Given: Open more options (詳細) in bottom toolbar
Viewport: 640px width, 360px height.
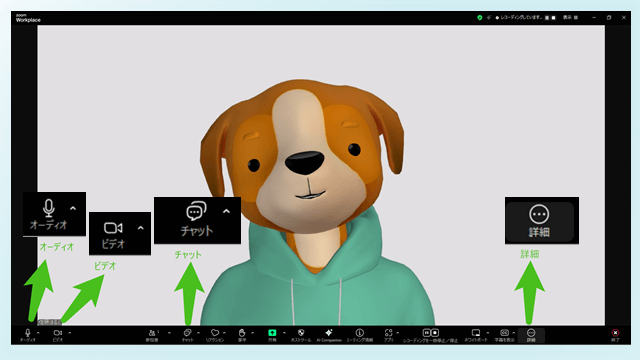Looking at the screenshot, I should coord(531,335).
